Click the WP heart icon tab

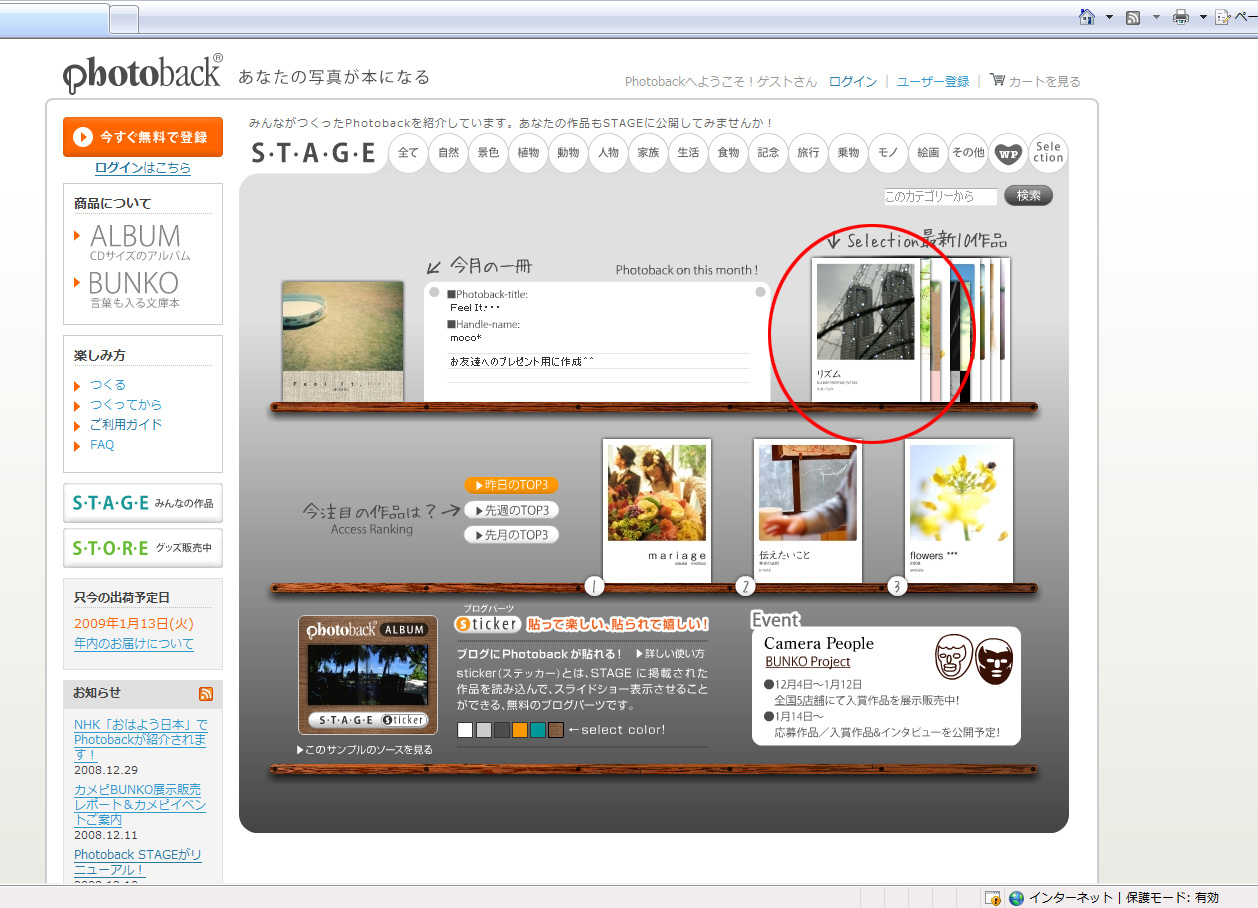click(x=1008, y=153)
